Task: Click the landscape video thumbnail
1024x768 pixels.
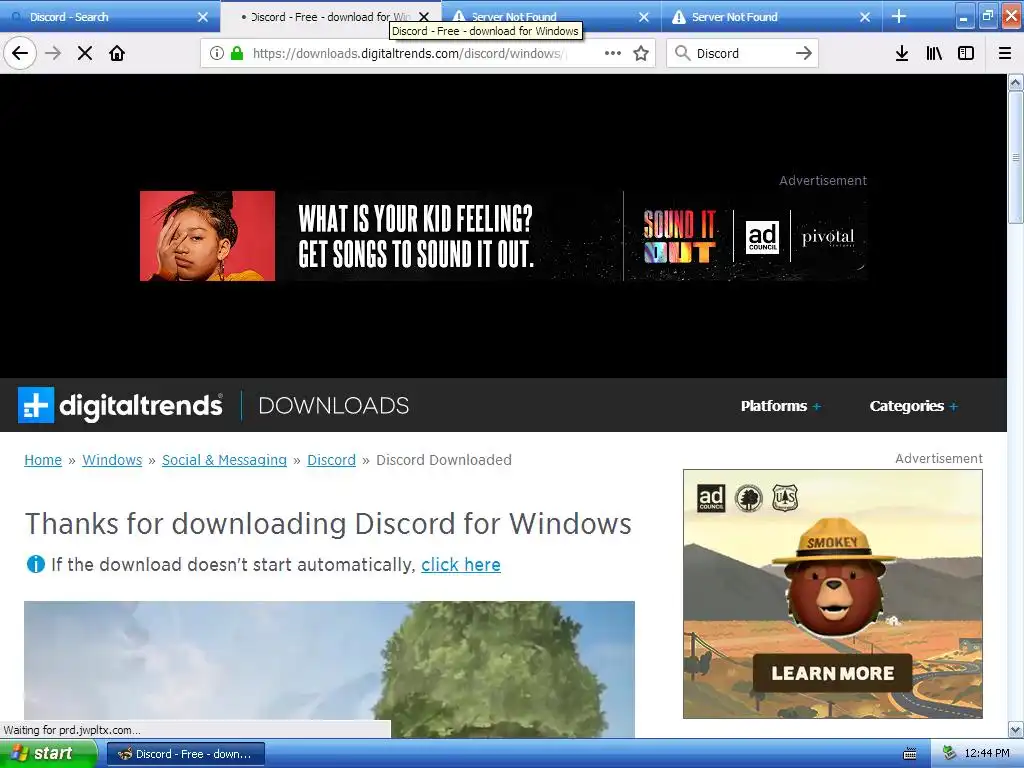Action: pyautogui.click(x=329, y=669)
